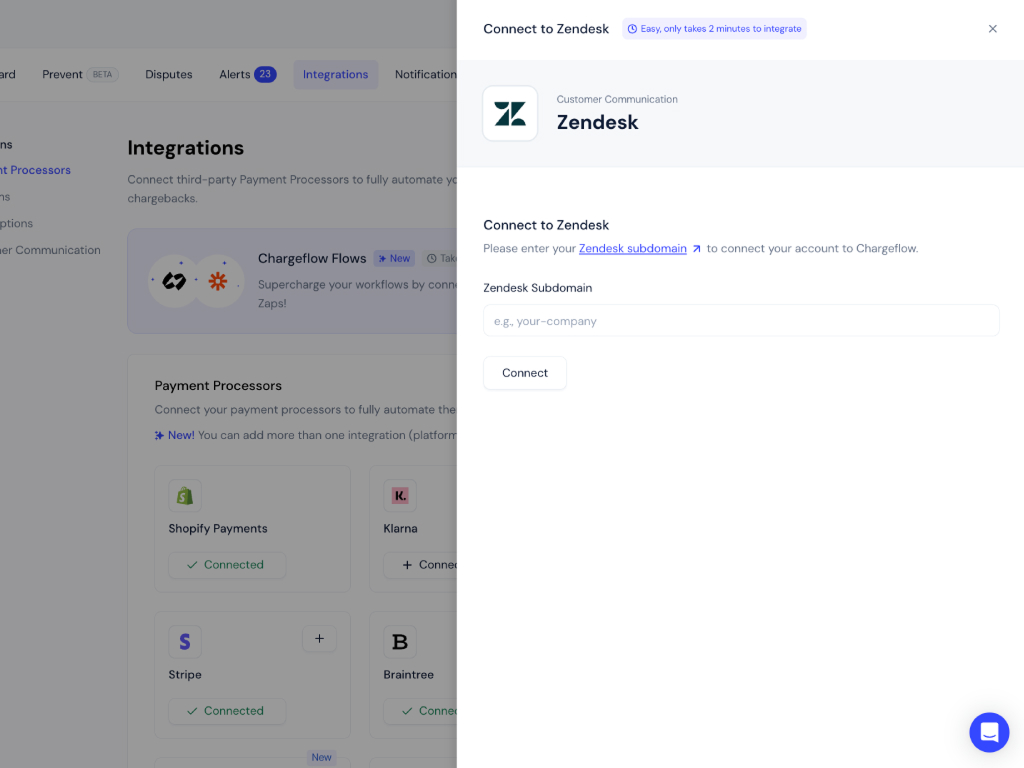
Task: Click the 2 minutes to integrate badge
Action: coord(714,29)
